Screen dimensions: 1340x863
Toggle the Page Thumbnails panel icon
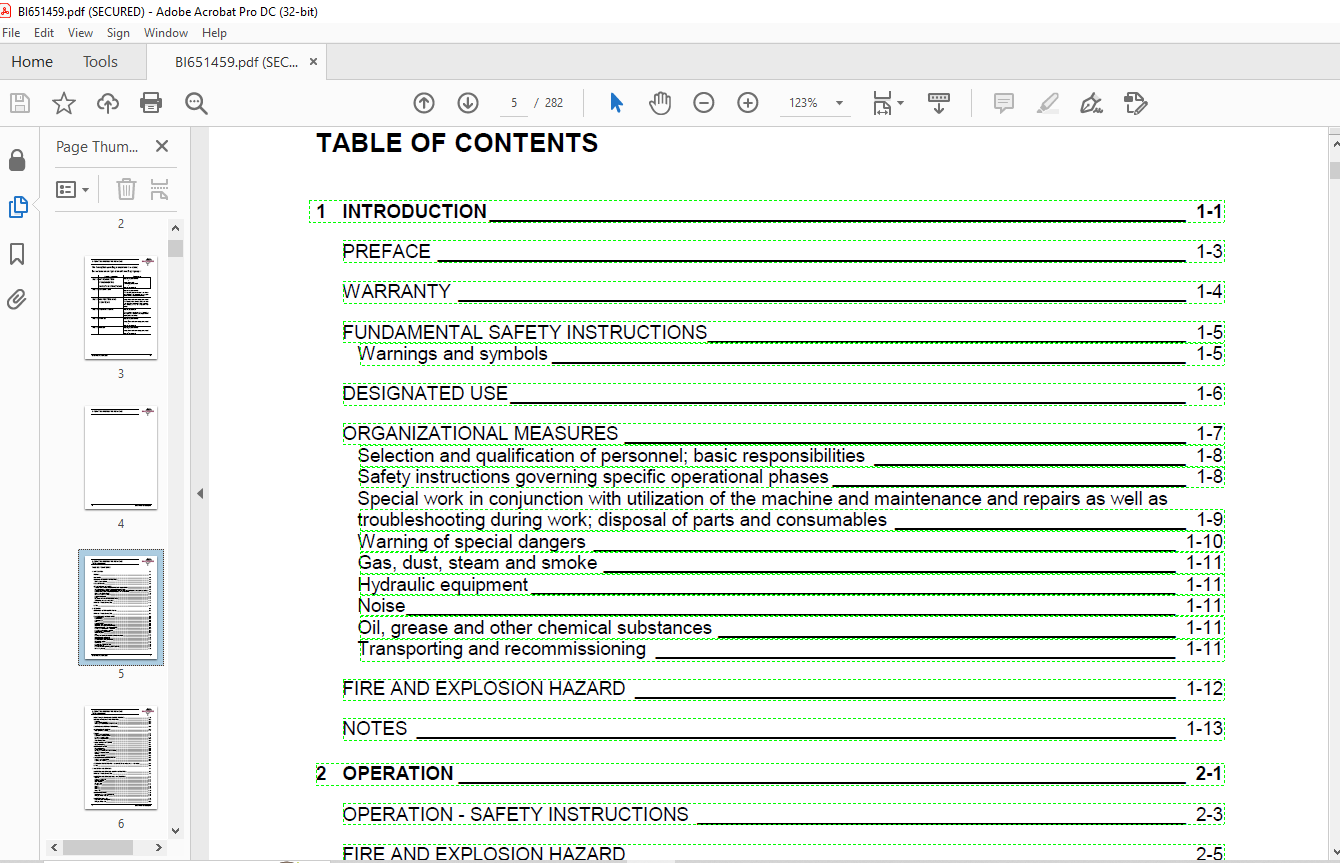[17, 207]
